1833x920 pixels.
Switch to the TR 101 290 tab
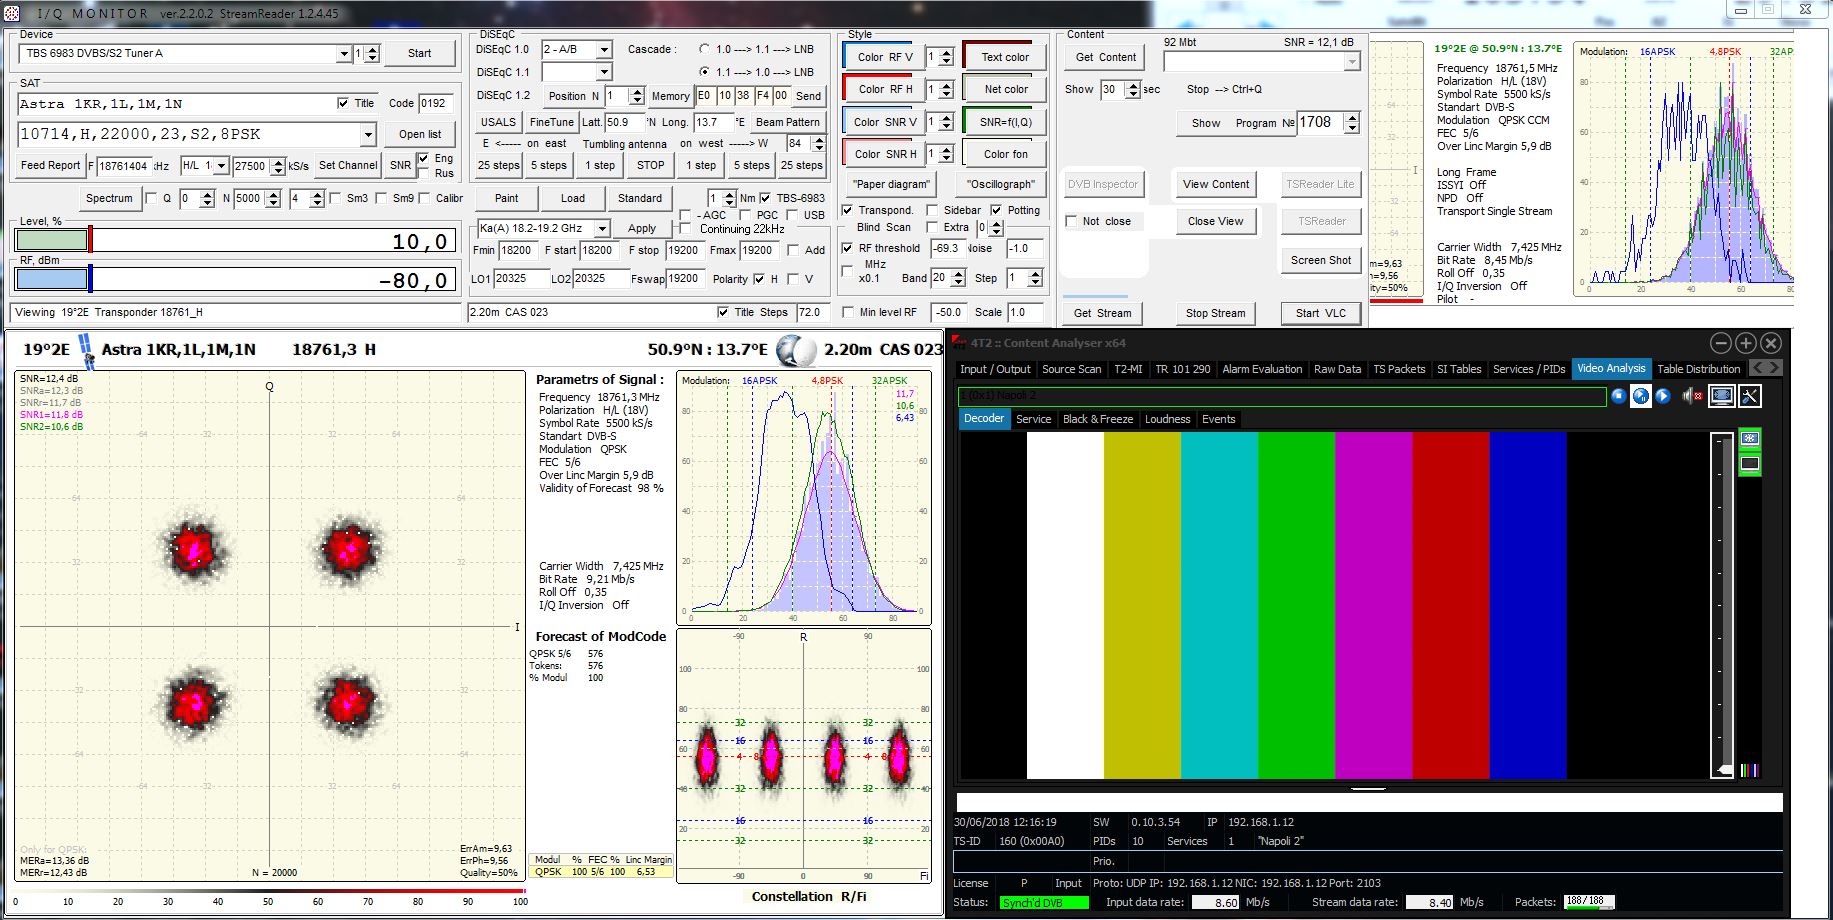coord(1182,369)
